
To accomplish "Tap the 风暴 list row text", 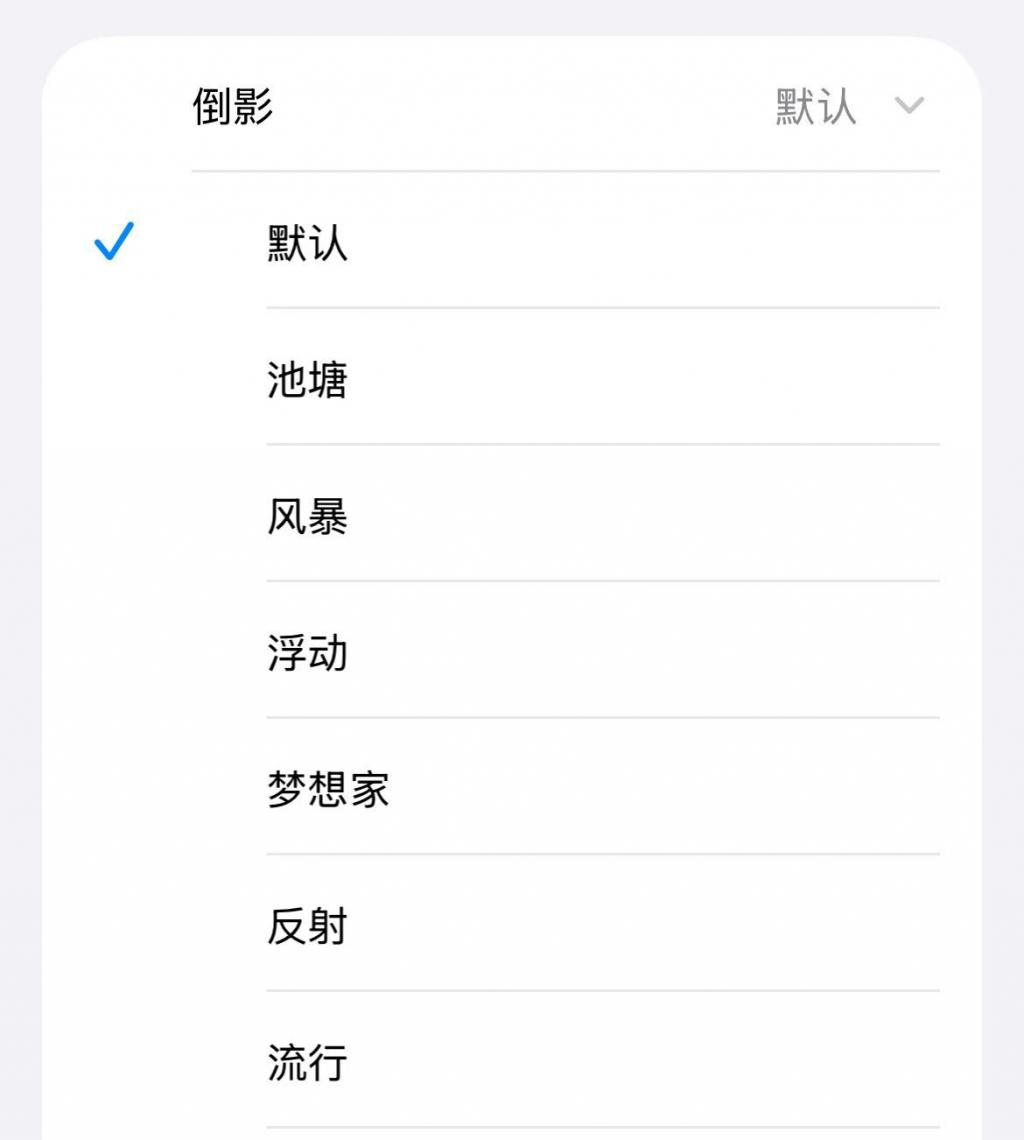I will (307, 515).
